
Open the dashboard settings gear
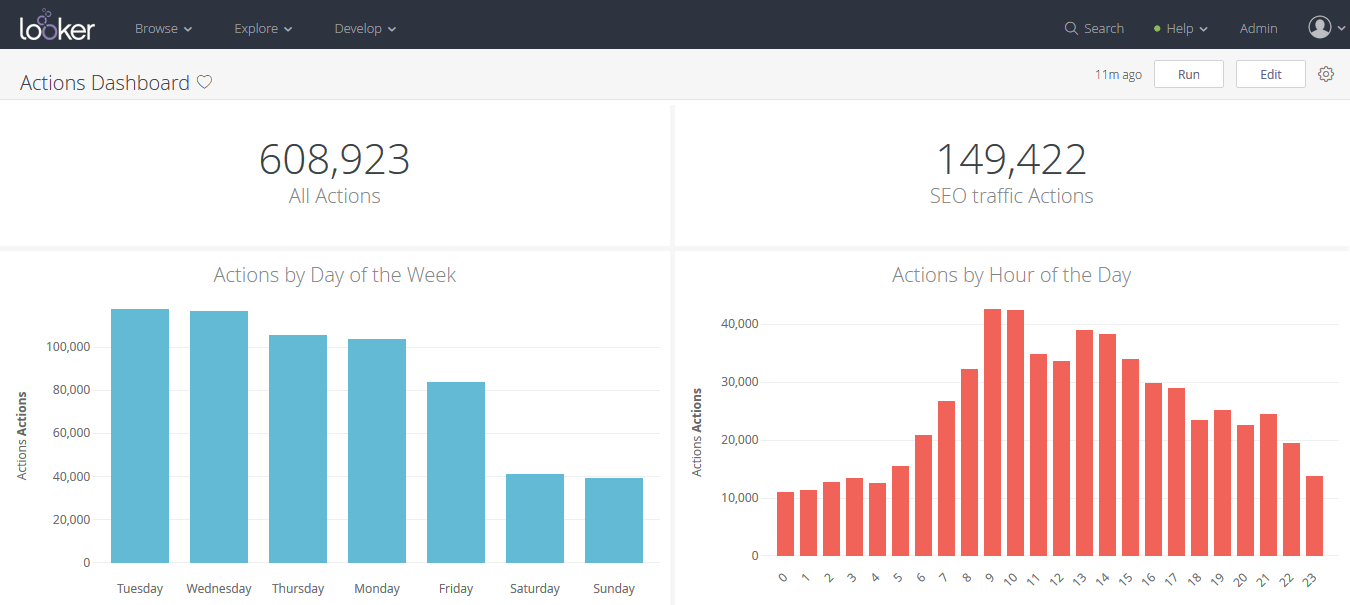(x=1326, y=73)
